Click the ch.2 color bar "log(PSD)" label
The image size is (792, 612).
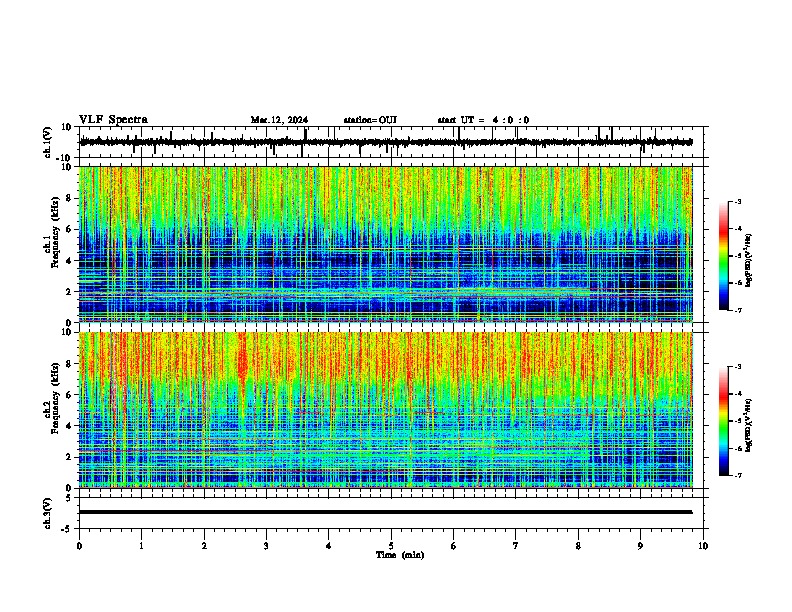pos(749,426)
